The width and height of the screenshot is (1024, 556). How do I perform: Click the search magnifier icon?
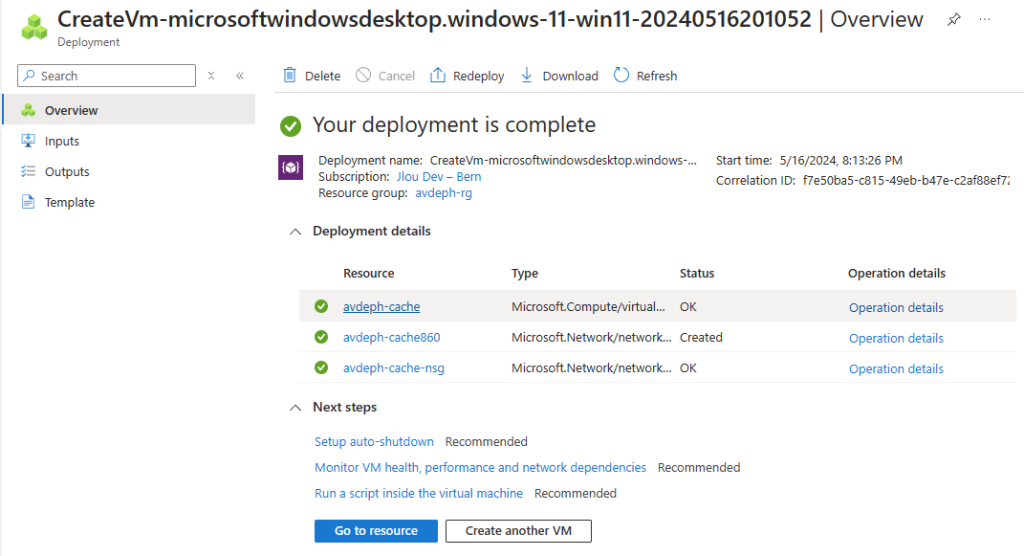pyautogui.click(x=29, y=76)
